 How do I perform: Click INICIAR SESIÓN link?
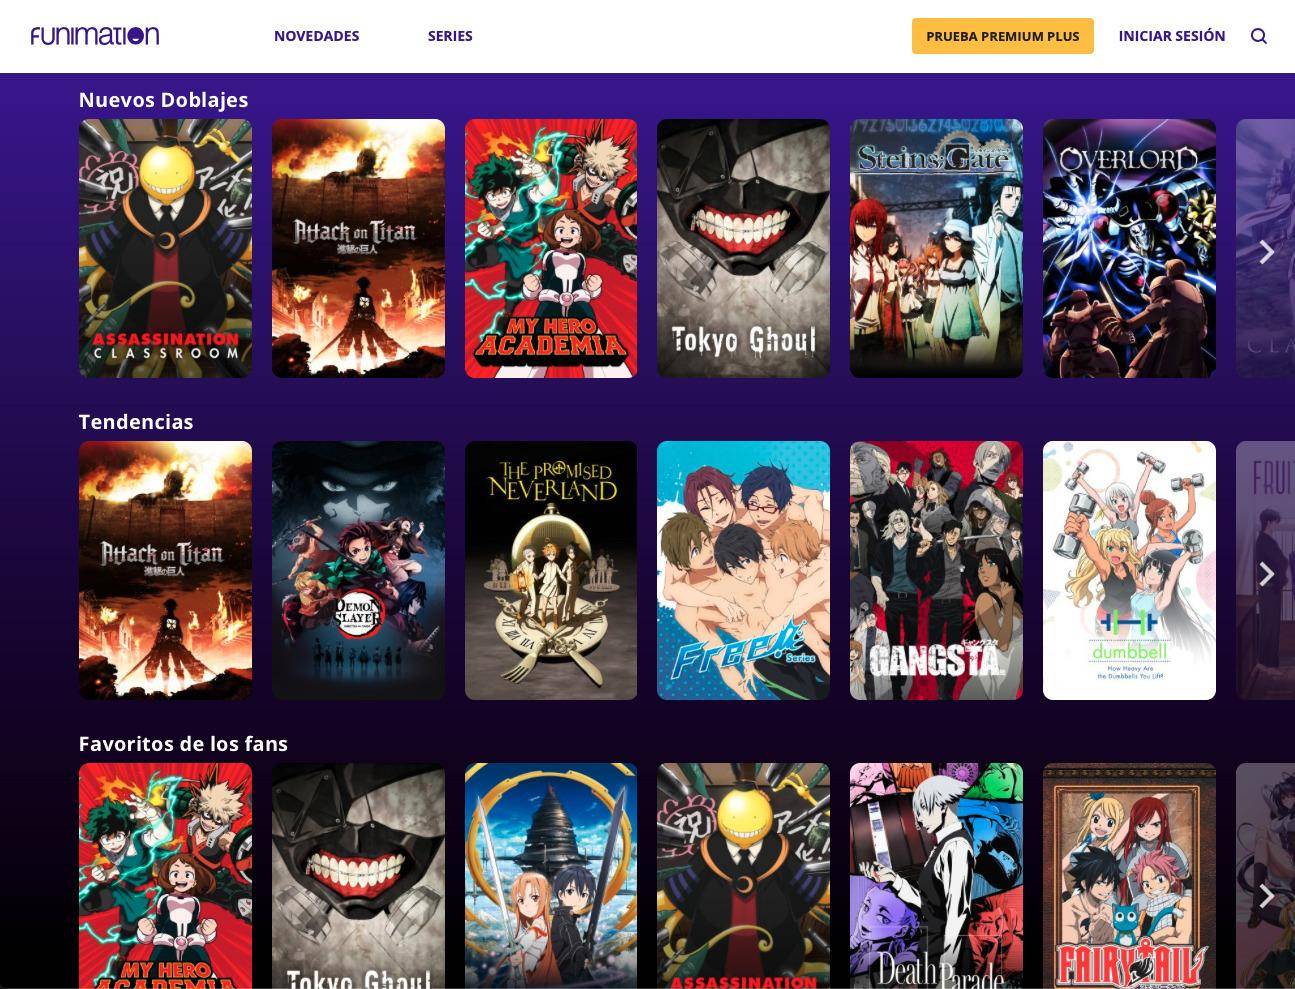coord(1171,36)
